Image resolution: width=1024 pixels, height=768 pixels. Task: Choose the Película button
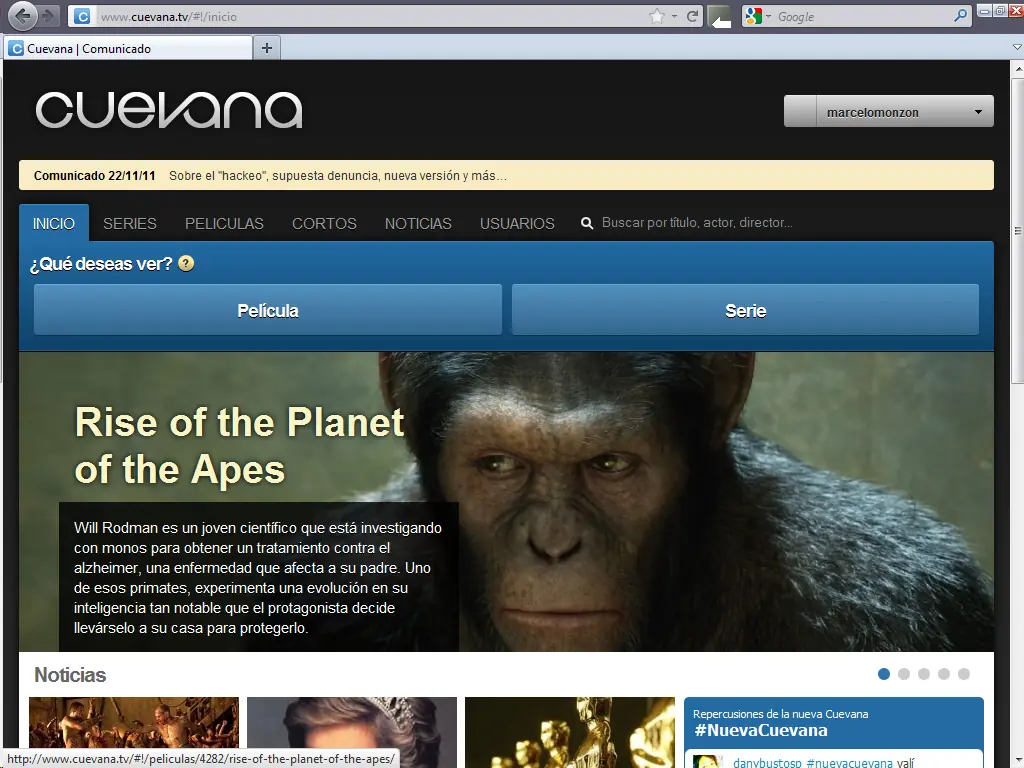268,310
